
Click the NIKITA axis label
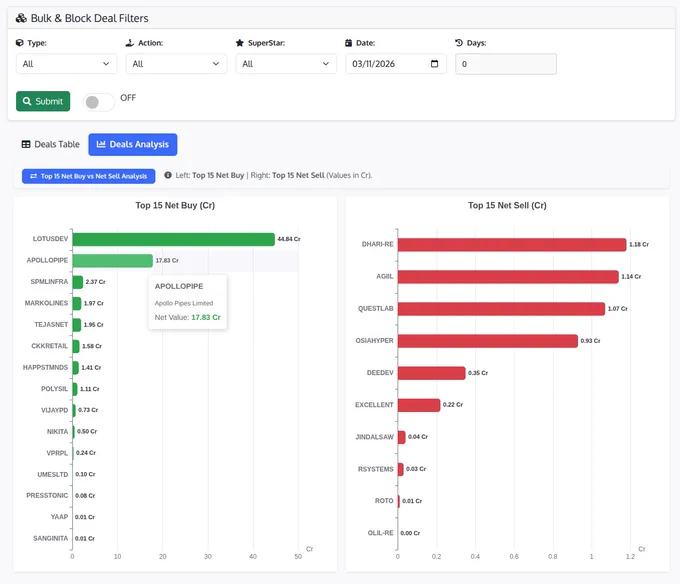57,432
